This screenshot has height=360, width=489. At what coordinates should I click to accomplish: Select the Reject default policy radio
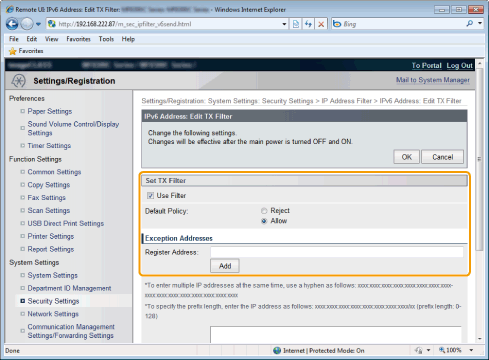[264, 211]
